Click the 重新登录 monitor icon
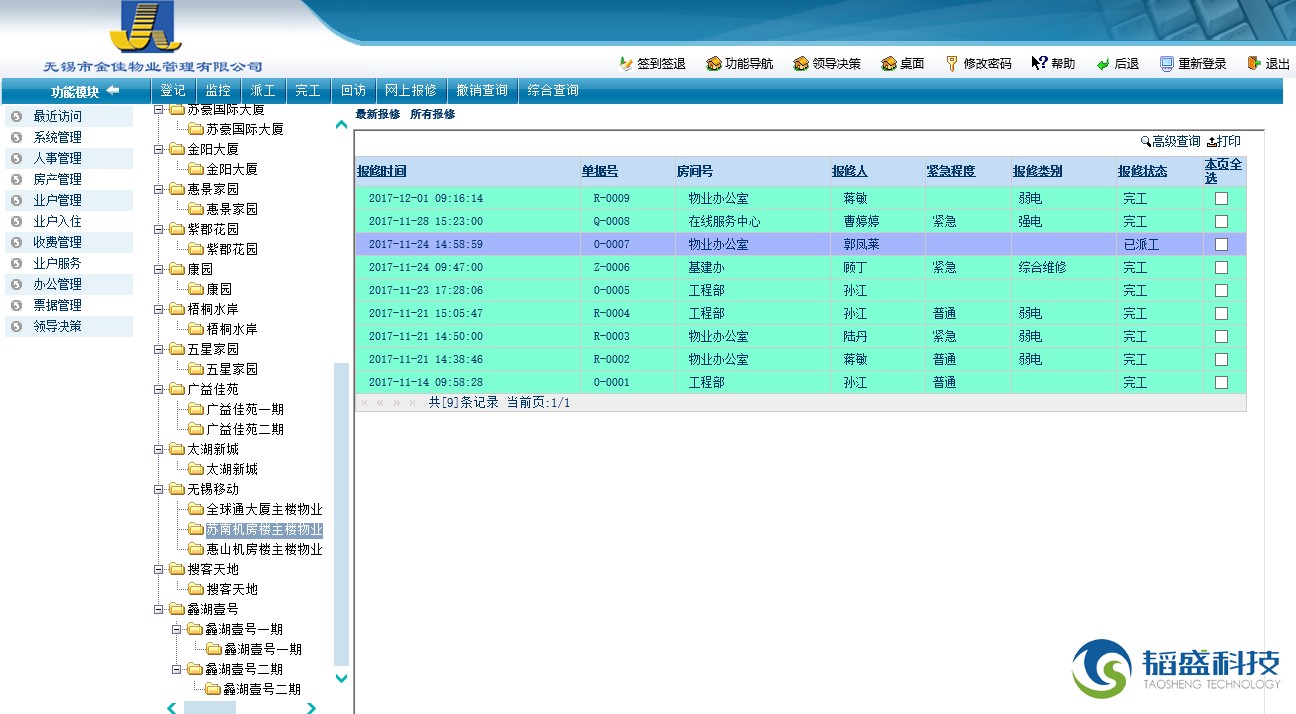The width and height of the screenshot is (1296, 714). point(1166,63)
